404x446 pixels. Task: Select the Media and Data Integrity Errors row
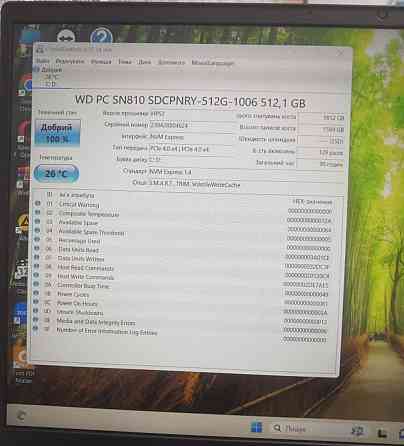pos(179,326)
